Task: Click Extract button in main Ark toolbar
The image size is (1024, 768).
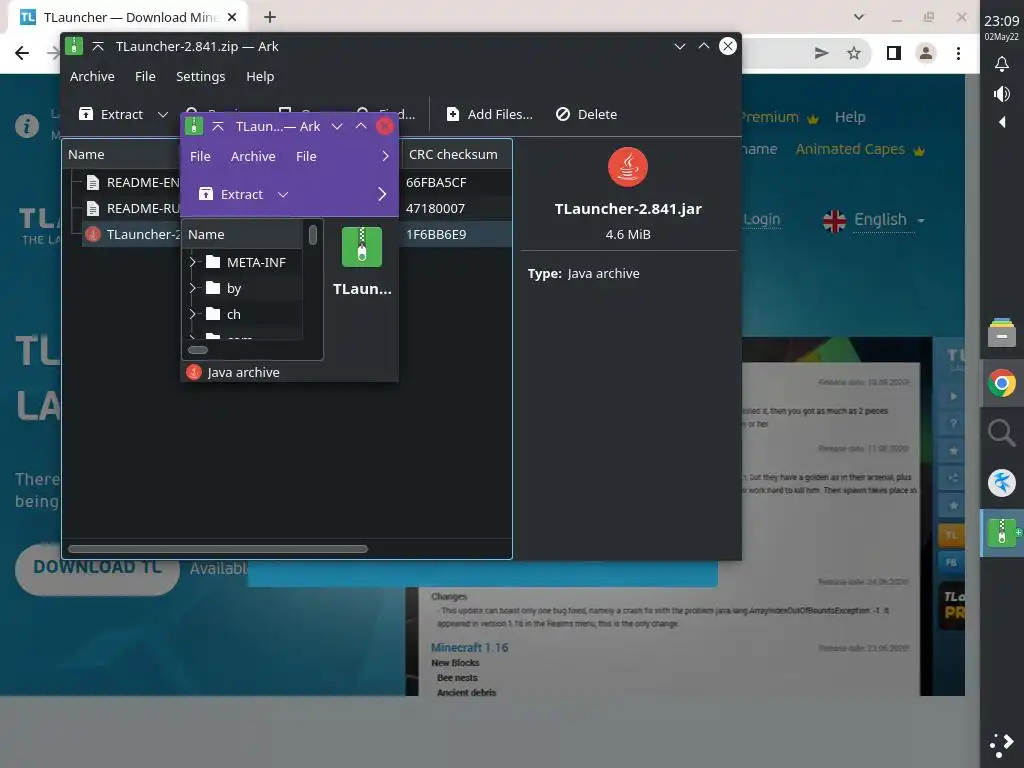Action: (x=111, y=114)
